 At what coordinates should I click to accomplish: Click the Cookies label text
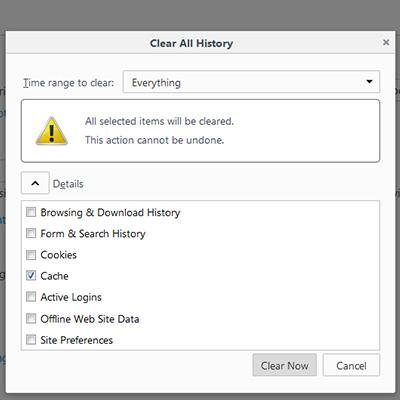pos(59,255)
